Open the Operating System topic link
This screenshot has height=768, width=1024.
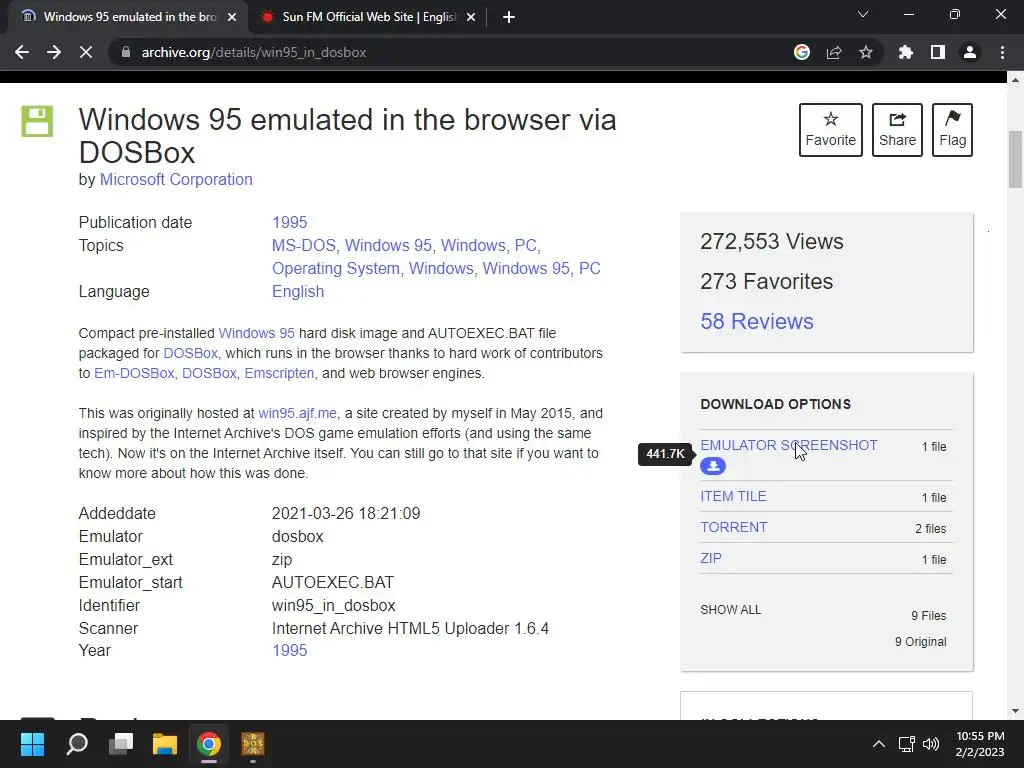(x=335, y=268)
